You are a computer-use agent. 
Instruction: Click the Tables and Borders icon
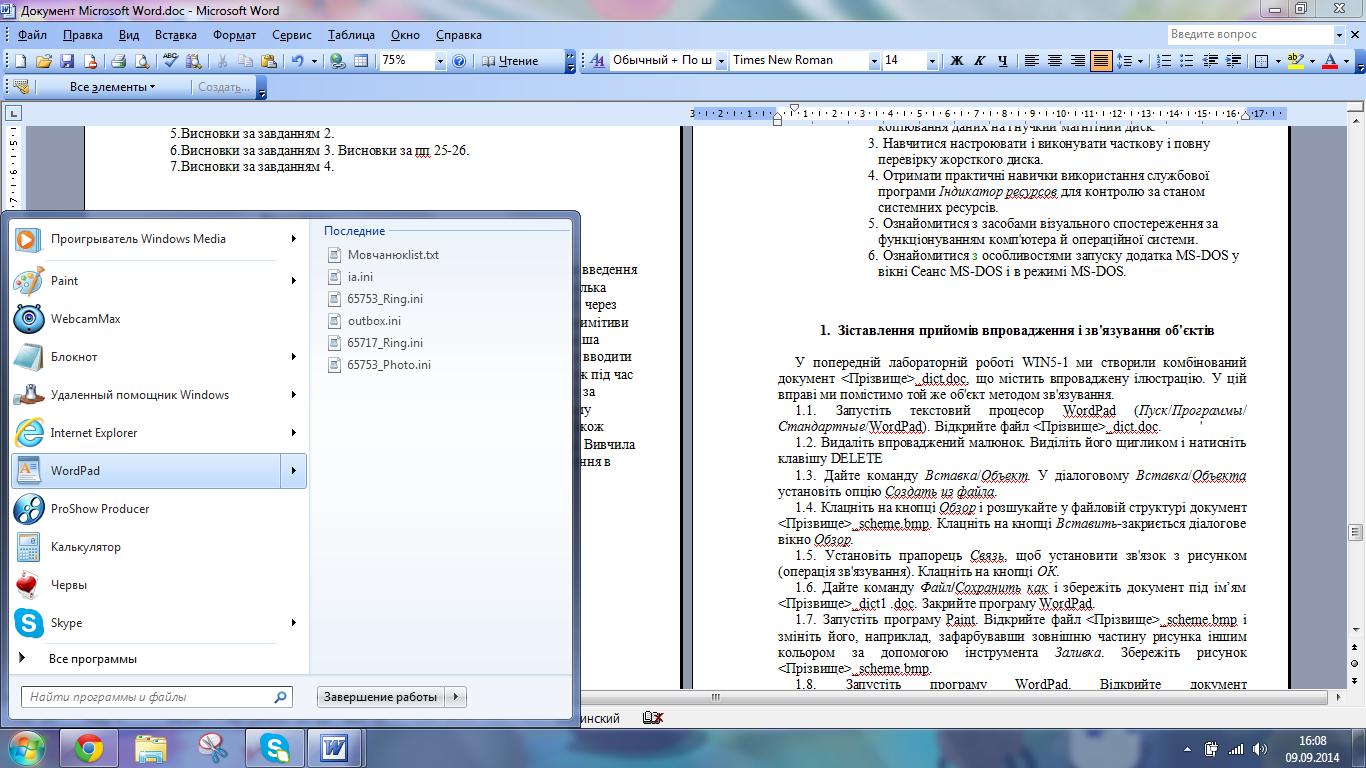click(x=361, y=61)
